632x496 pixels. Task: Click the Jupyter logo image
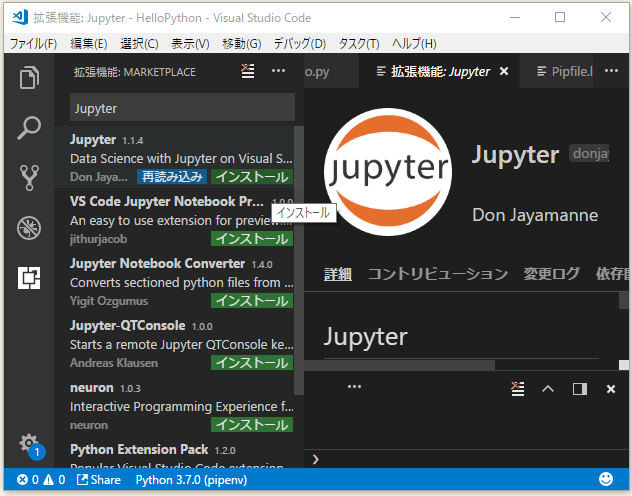[x=388, y=172]
